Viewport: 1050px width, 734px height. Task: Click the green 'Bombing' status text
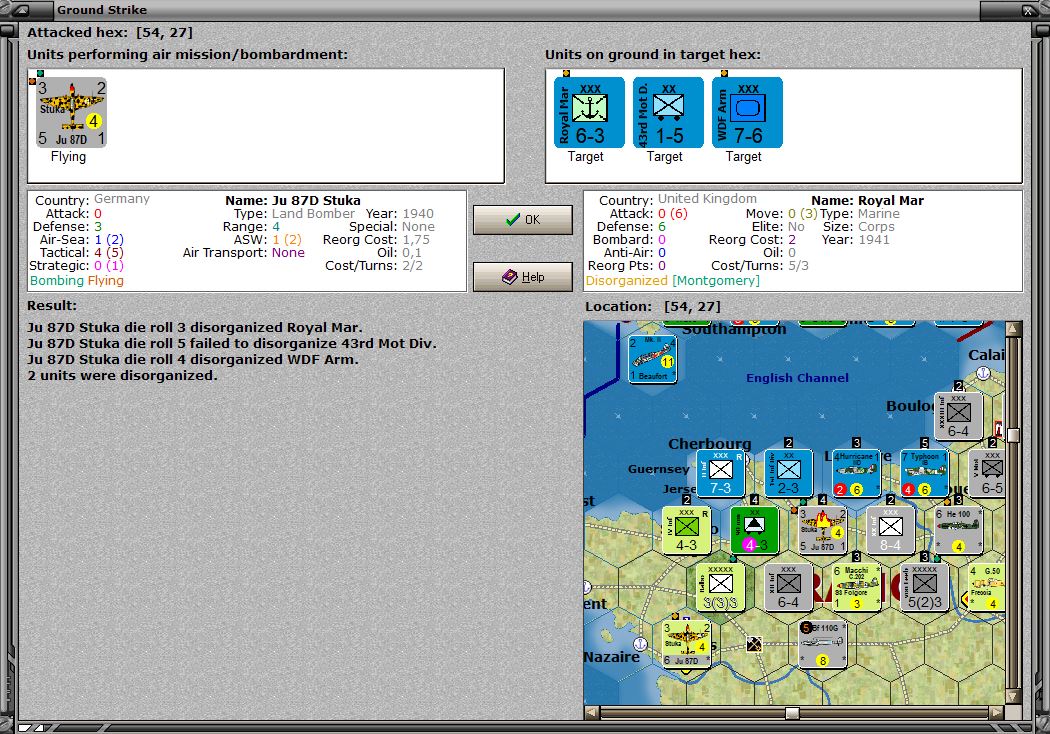57,281
